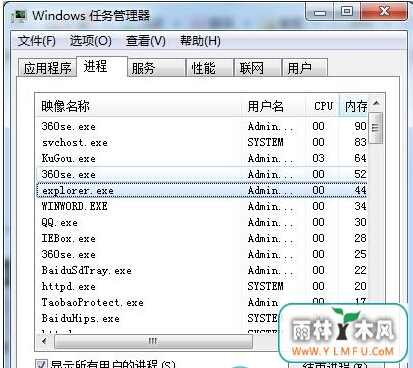Image resolution: width=413 pixels, height=368 pixels.
Task: Click CPU value 03 for KuGou.exe
Action: point(318,158)
